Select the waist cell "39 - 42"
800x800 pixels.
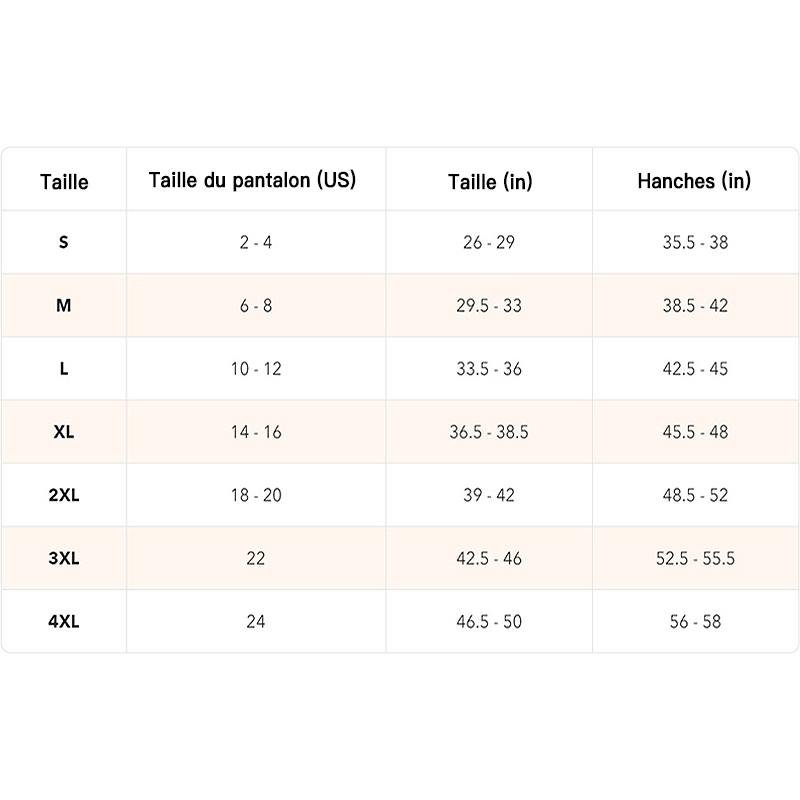click(x=489, y=495)
